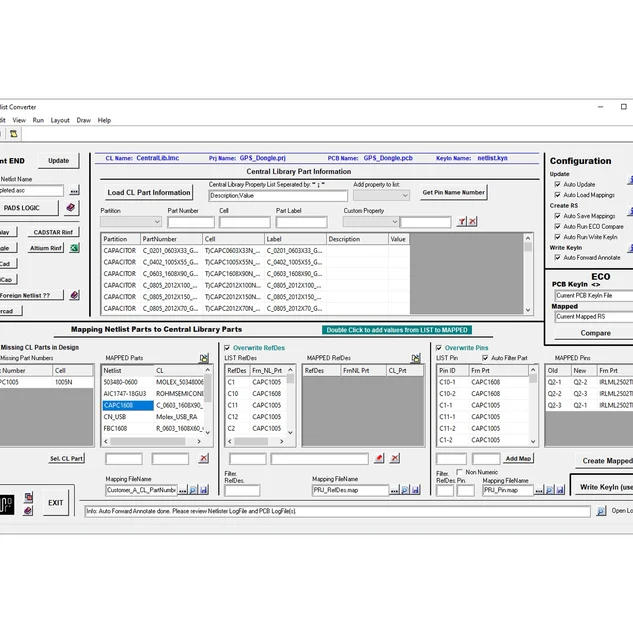633x633 pixels.
Task: Save the Customer_A_CL_PartNumber mapping file with disk icon
Action: [204, 490]
